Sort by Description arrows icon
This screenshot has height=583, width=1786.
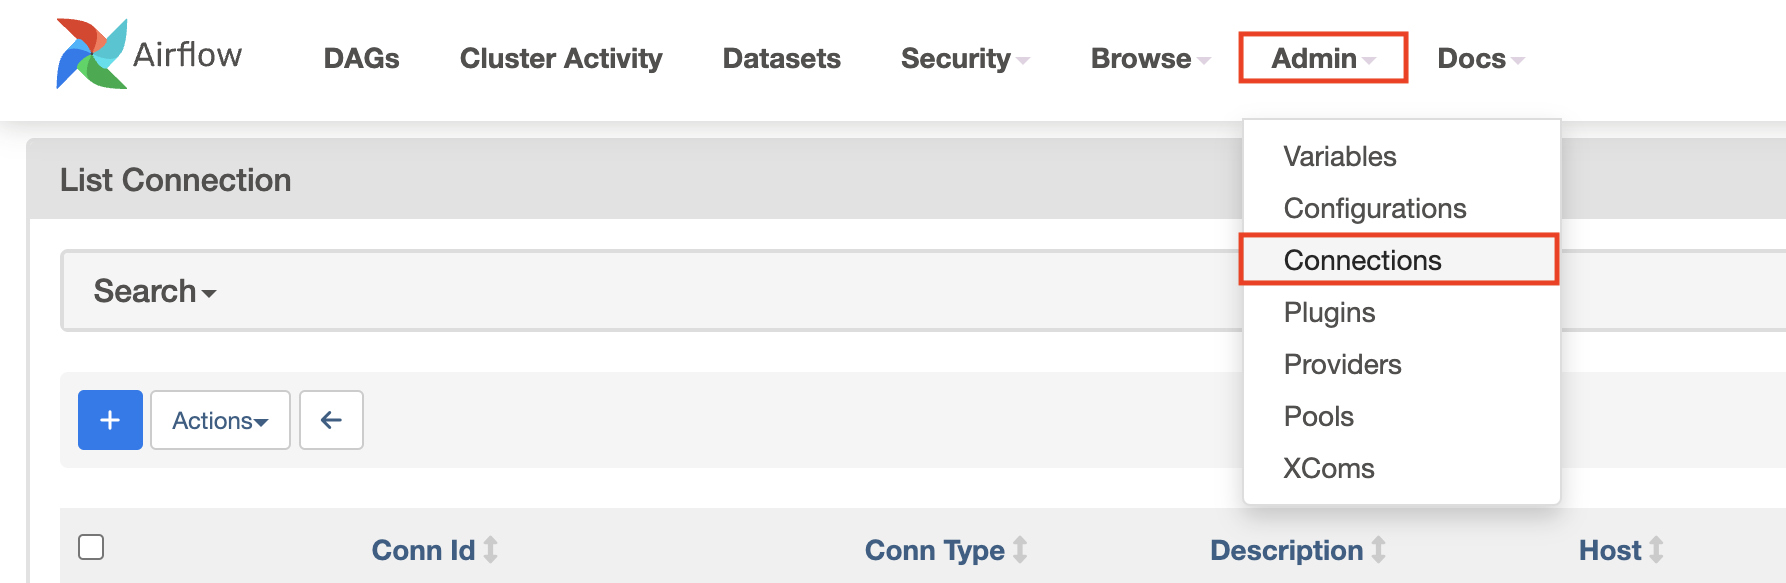point(1378,550)
